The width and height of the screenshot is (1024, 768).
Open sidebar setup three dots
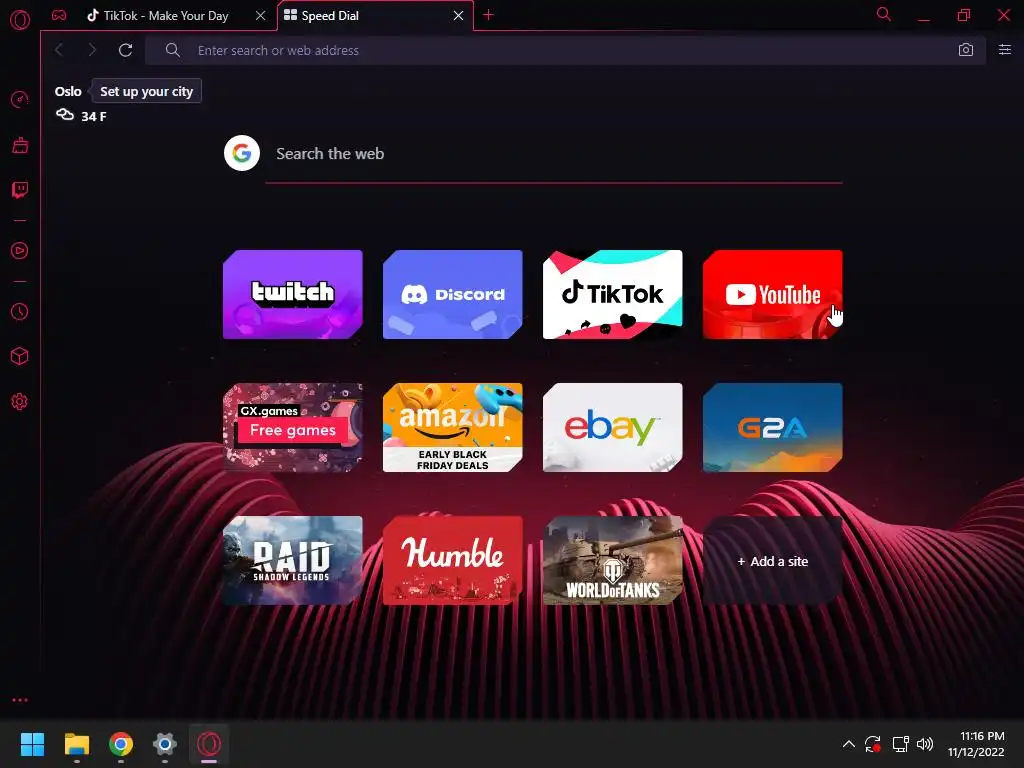[20, 700]
